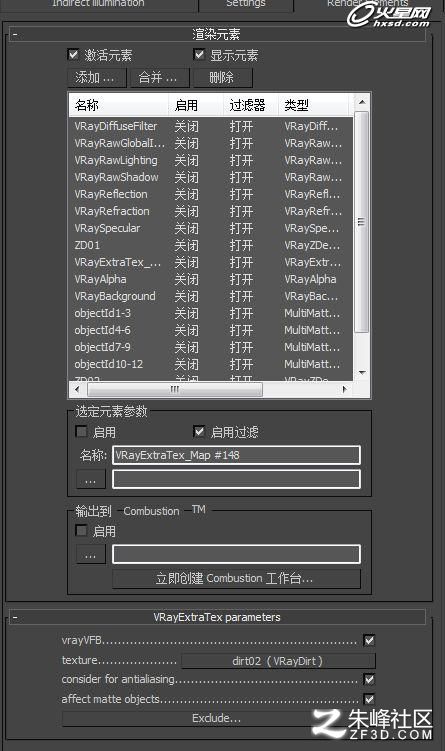
Task: Click the list's scroll-down arrow
Action: point(362,373)
